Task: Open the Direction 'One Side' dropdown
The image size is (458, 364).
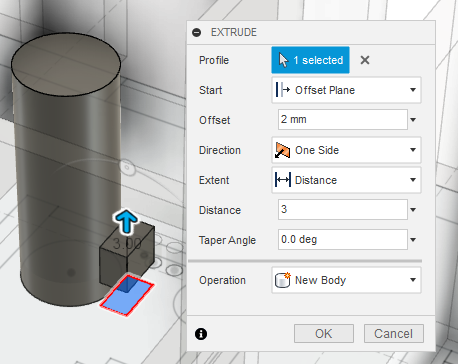Action: (x=346, y=150)
